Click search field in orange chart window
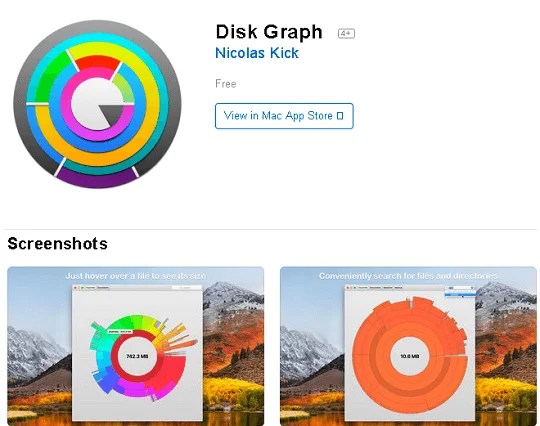Image resolution: width=540 pixels, height=426 pixels. pos(459,288)
